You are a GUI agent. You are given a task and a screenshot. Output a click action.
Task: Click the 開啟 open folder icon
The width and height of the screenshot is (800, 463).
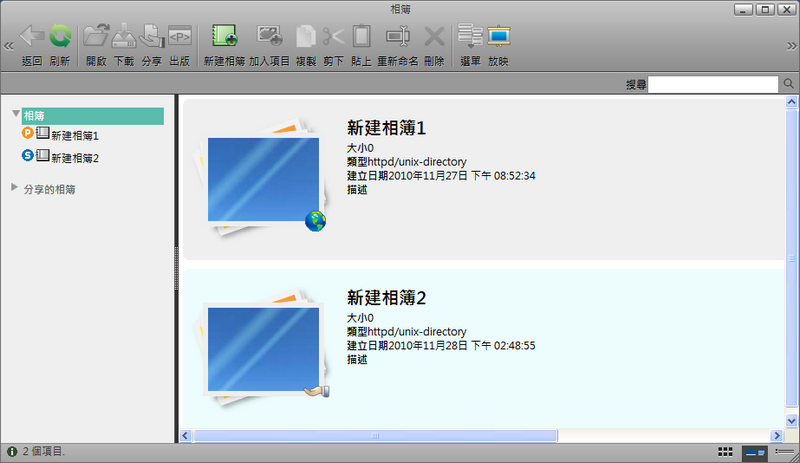(x=96, y=38)
